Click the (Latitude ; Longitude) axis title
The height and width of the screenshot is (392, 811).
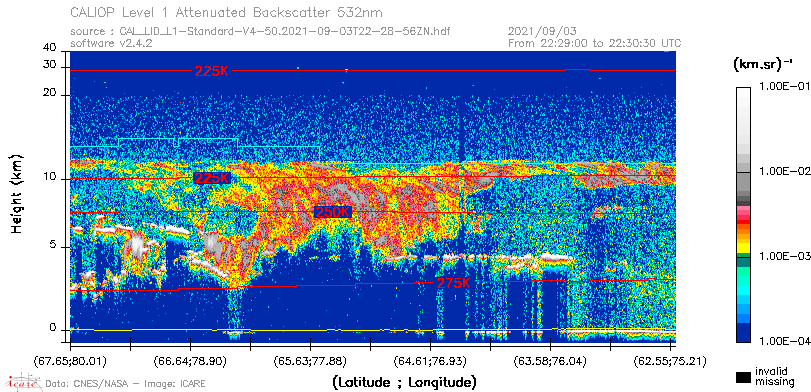[x=403, y=383]
